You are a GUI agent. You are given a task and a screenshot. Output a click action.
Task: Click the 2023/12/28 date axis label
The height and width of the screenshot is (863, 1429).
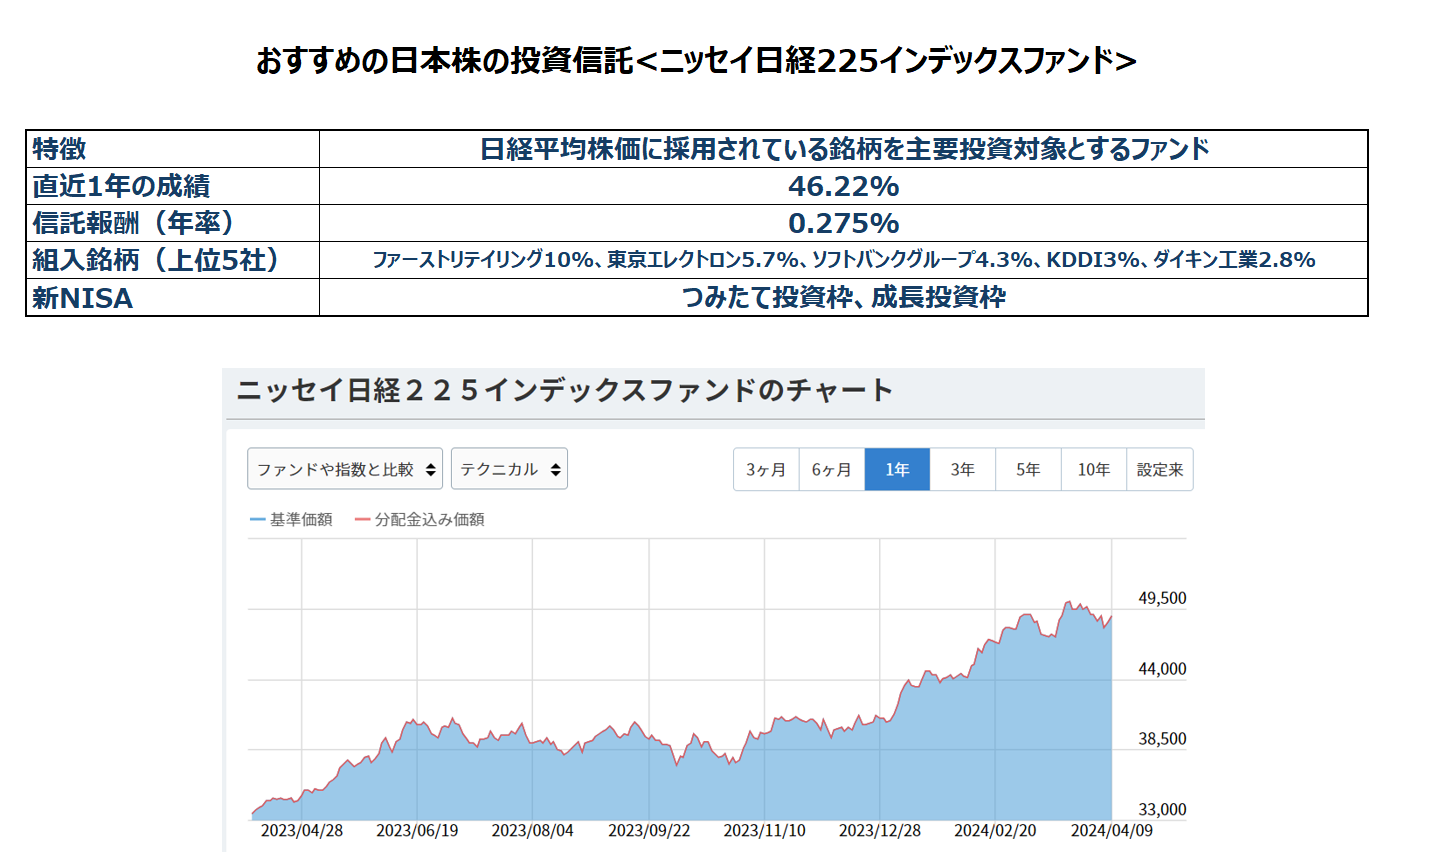(880, 831)
